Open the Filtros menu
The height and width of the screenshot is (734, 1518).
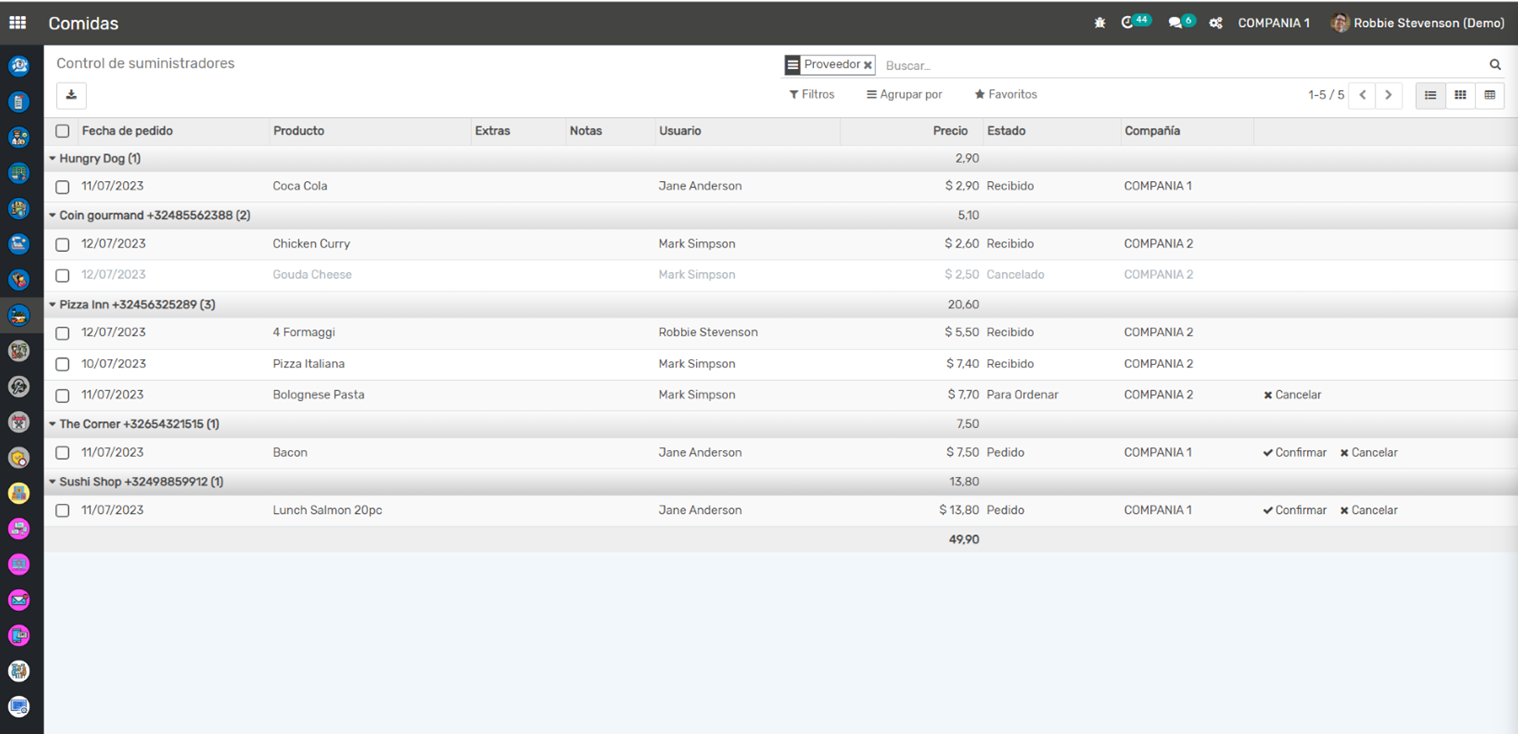[811, 95]
